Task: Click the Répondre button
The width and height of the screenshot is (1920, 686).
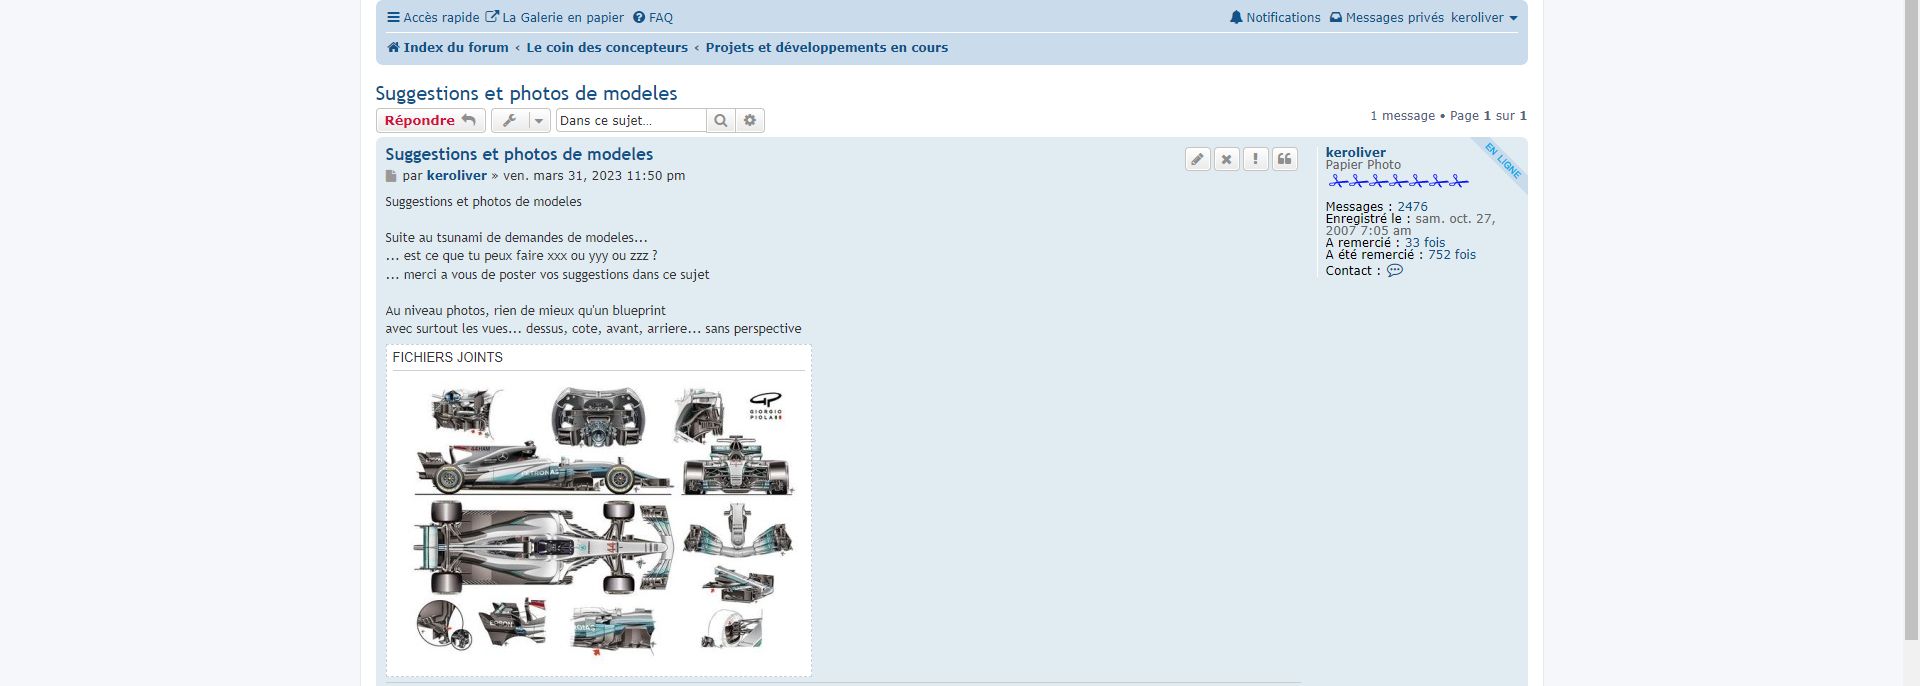Action: point(430,121)
